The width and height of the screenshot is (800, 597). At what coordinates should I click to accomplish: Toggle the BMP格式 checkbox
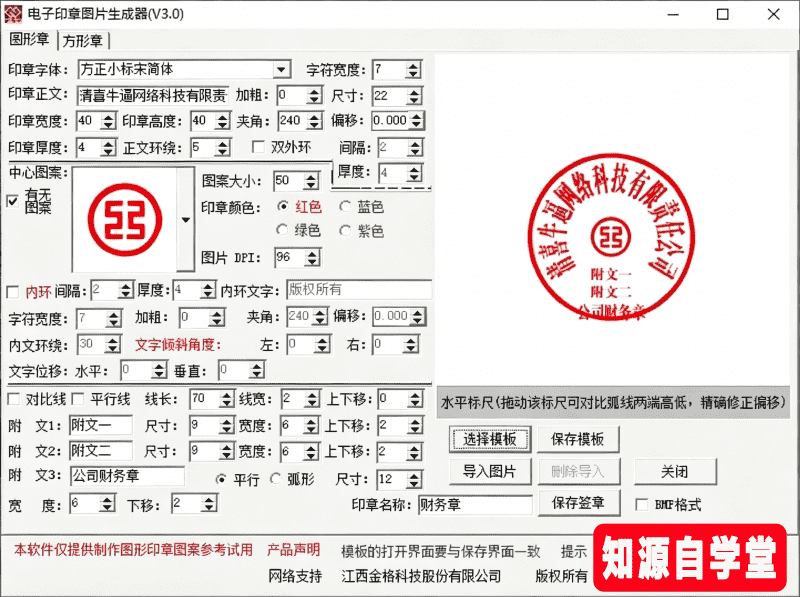[x=642, y=505]
